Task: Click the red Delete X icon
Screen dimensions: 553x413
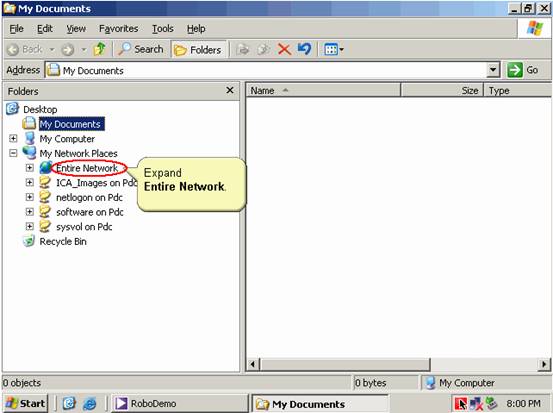Action: click(284, 50)
